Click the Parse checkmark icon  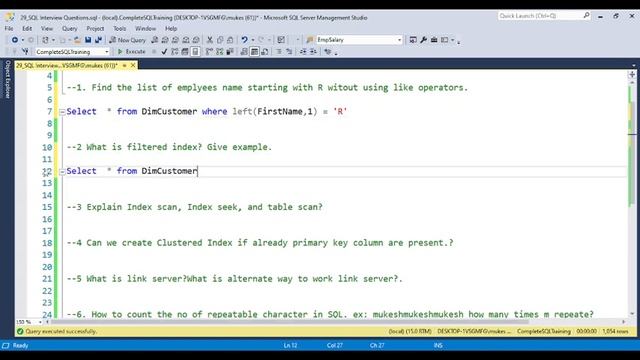pyautogui.click(x=164, y=52)
